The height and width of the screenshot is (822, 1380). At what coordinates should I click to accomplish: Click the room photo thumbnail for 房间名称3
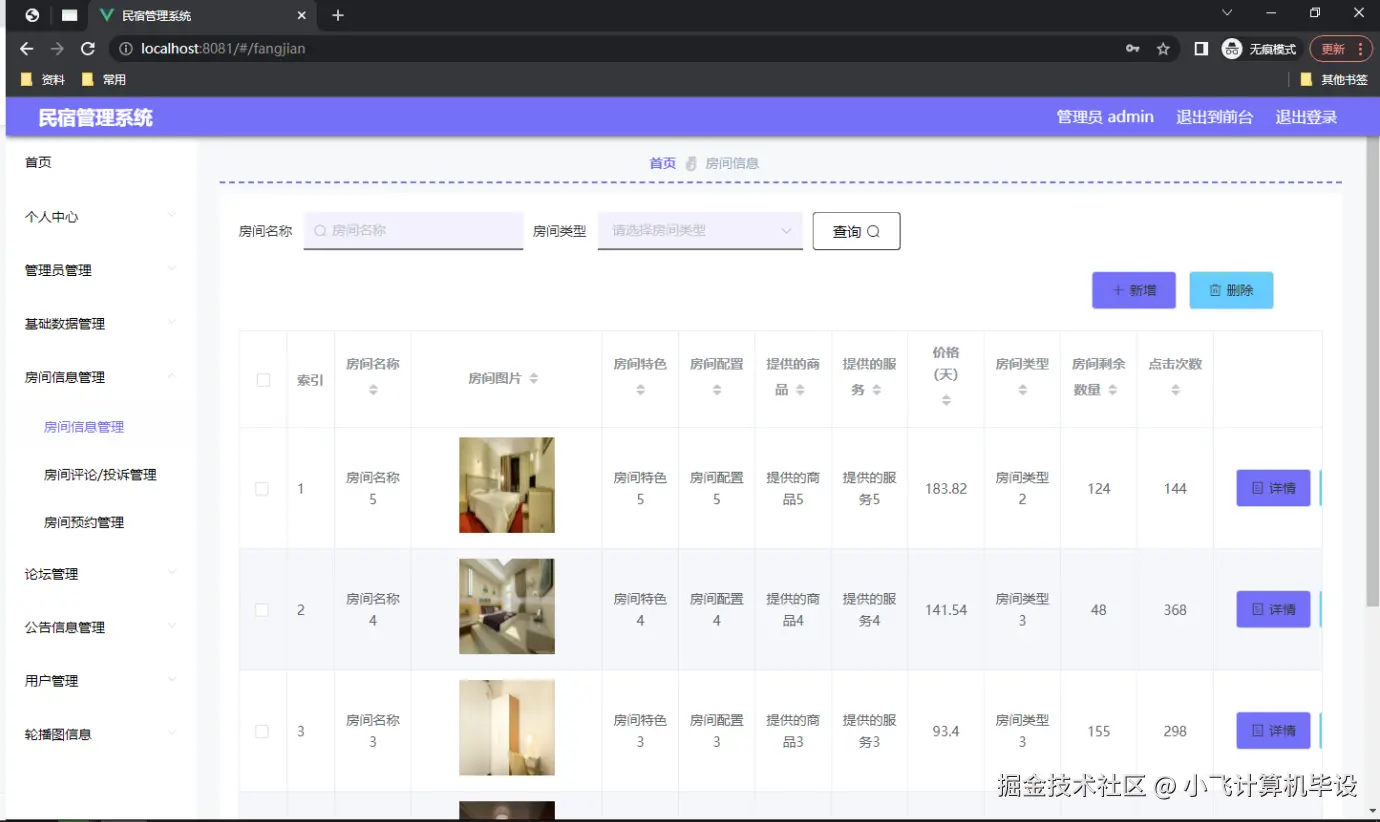click(507, 728)
